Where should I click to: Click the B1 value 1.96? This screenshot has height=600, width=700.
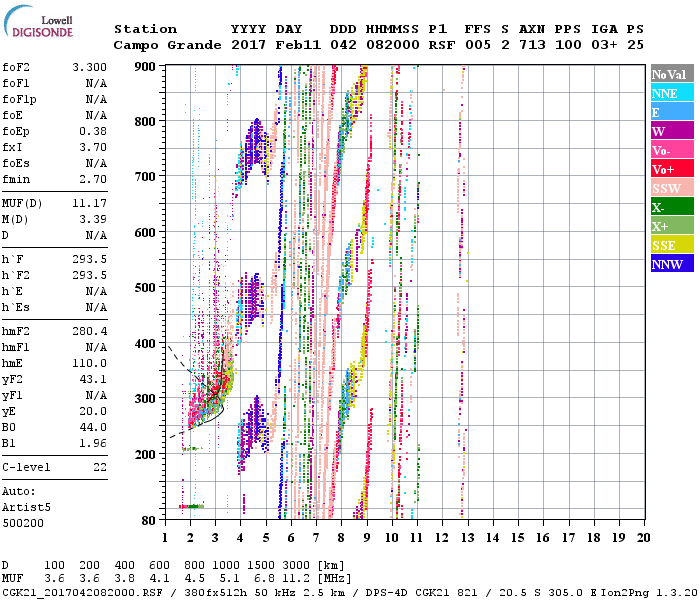coord(93,444)
